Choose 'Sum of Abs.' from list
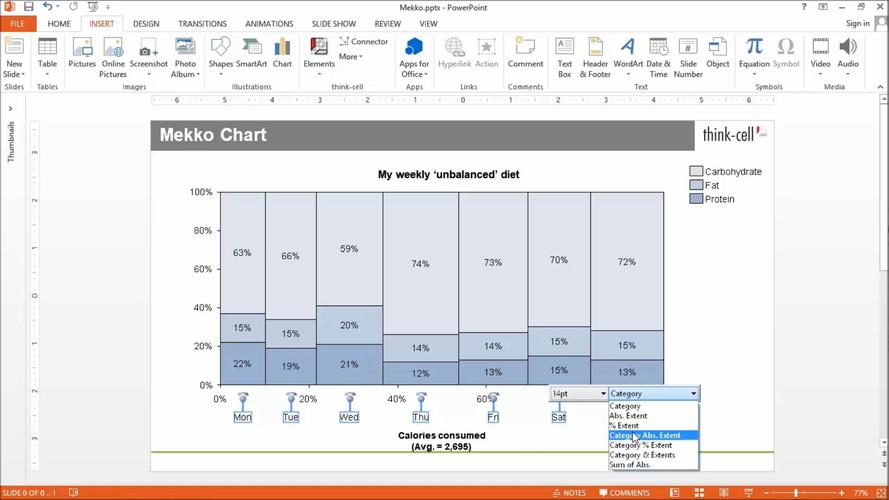This screenshot has height=500, width=889. [630, 465]
